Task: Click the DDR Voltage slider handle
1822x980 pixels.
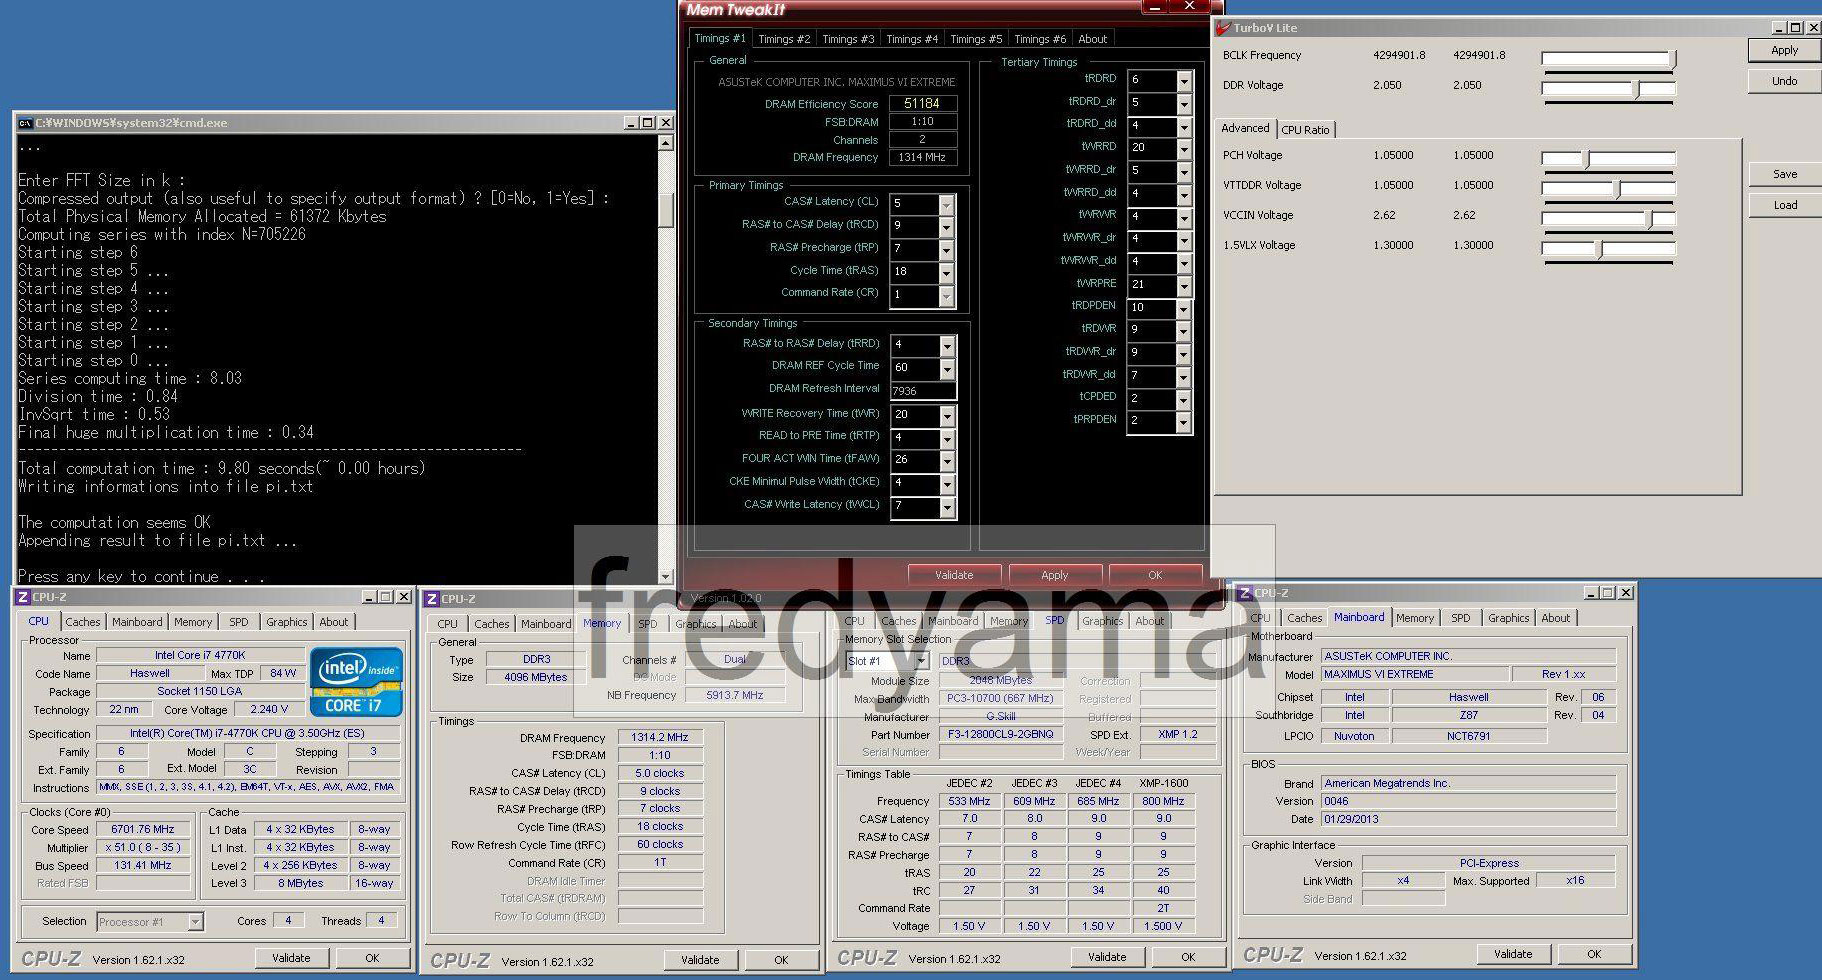Action: [x=1637, y=90]
